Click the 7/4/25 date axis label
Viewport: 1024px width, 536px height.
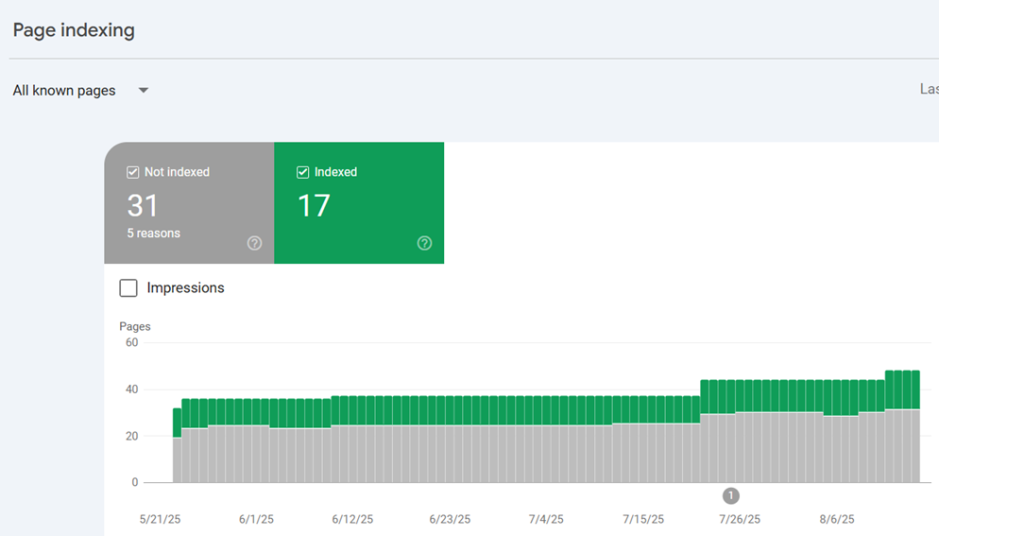(x=545, y=519)
